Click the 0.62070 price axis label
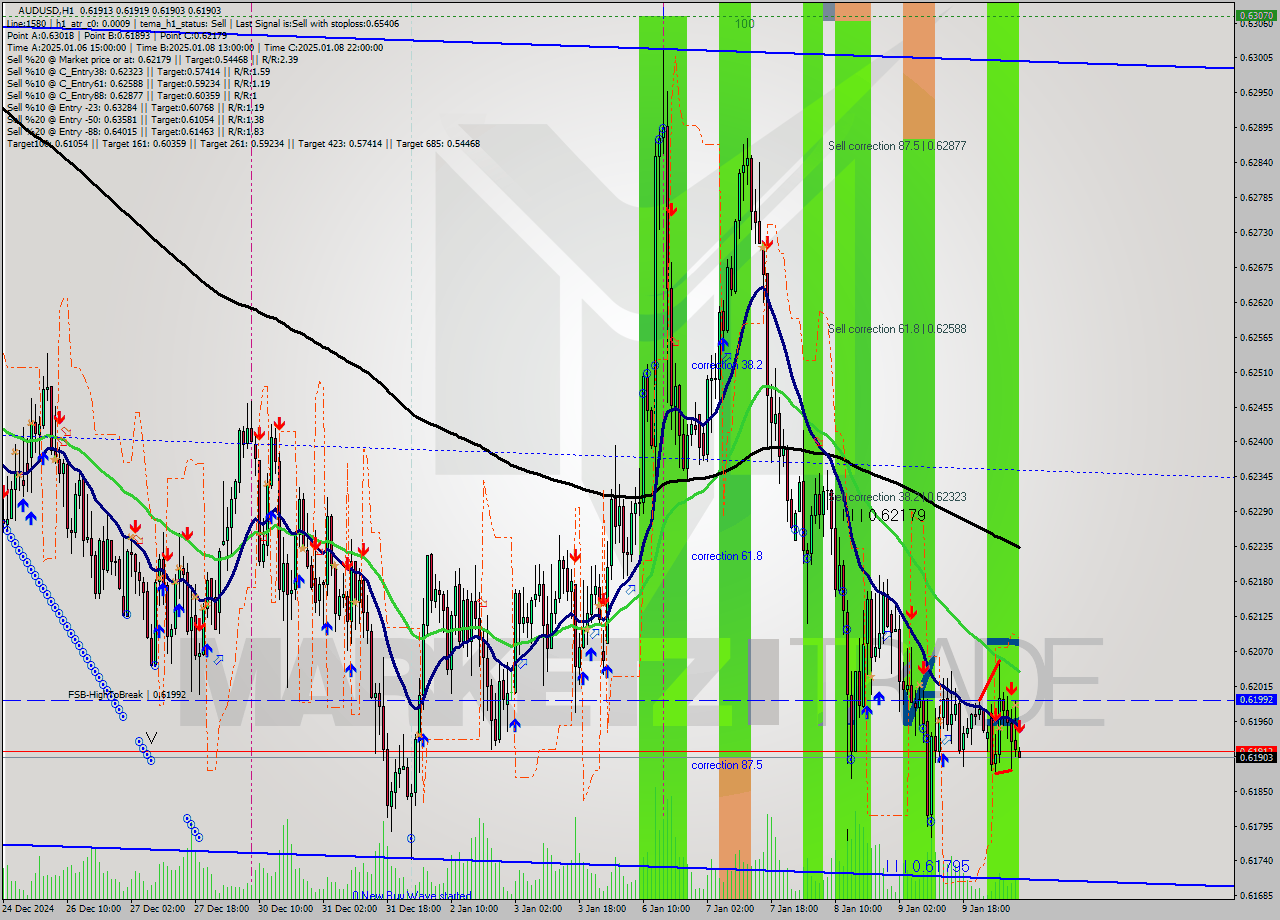1280x920 pixels. 1256,652
